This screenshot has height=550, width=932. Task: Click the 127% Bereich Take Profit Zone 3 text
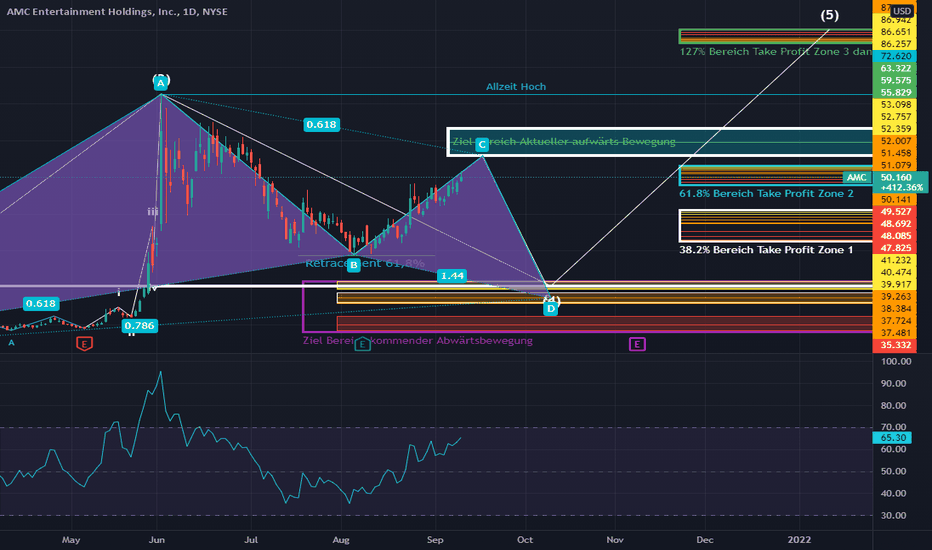click(776, 52)
